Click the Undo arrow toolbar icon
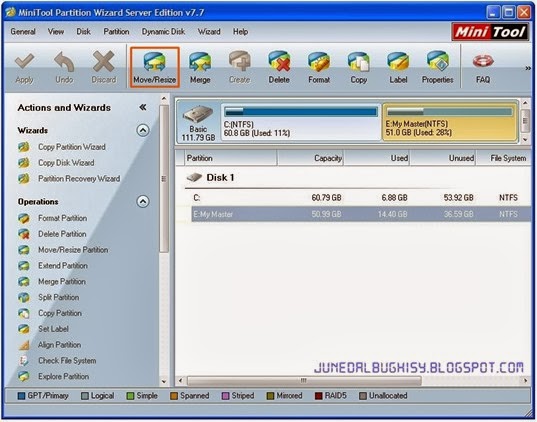This screenshot has width=537, height=422. pyautogui.click(x=64, y=62)
